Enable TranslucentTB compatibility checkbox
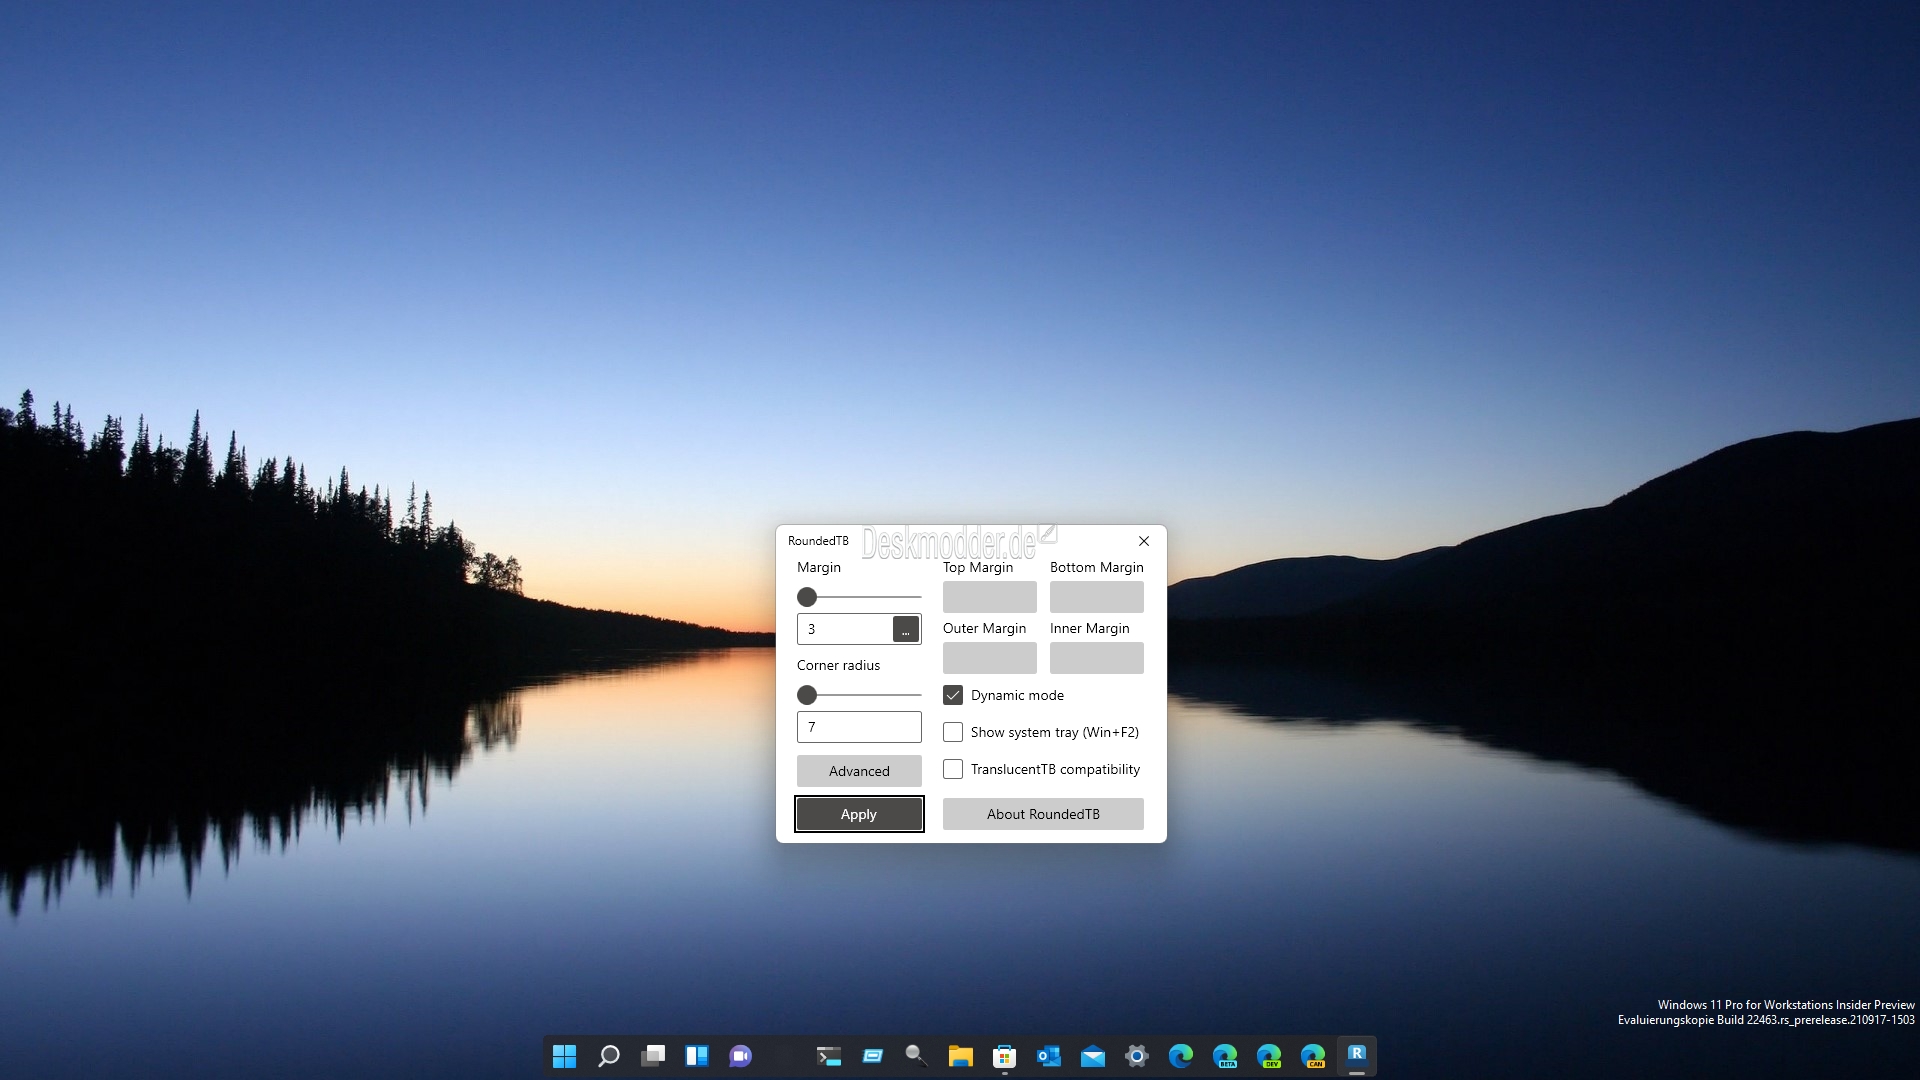Viewport: 1920px width, 1080px height. (953, 769)
